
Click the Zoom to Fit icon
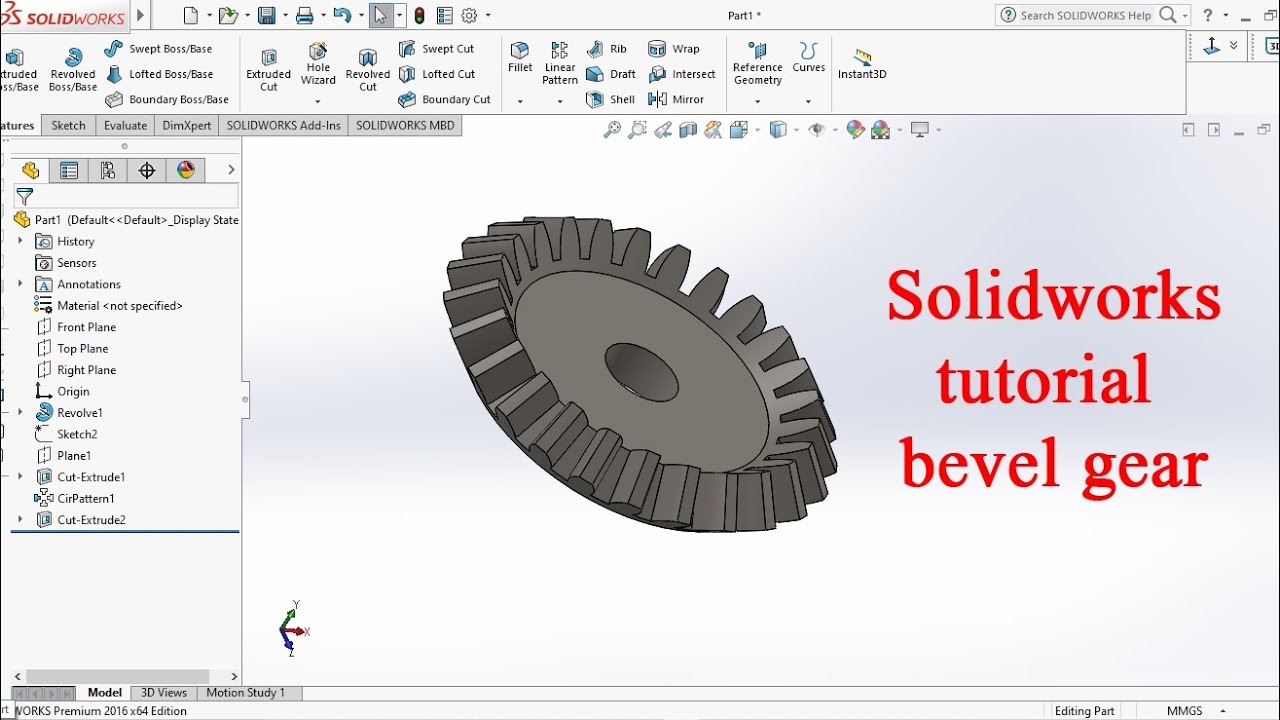coord(612,130)
